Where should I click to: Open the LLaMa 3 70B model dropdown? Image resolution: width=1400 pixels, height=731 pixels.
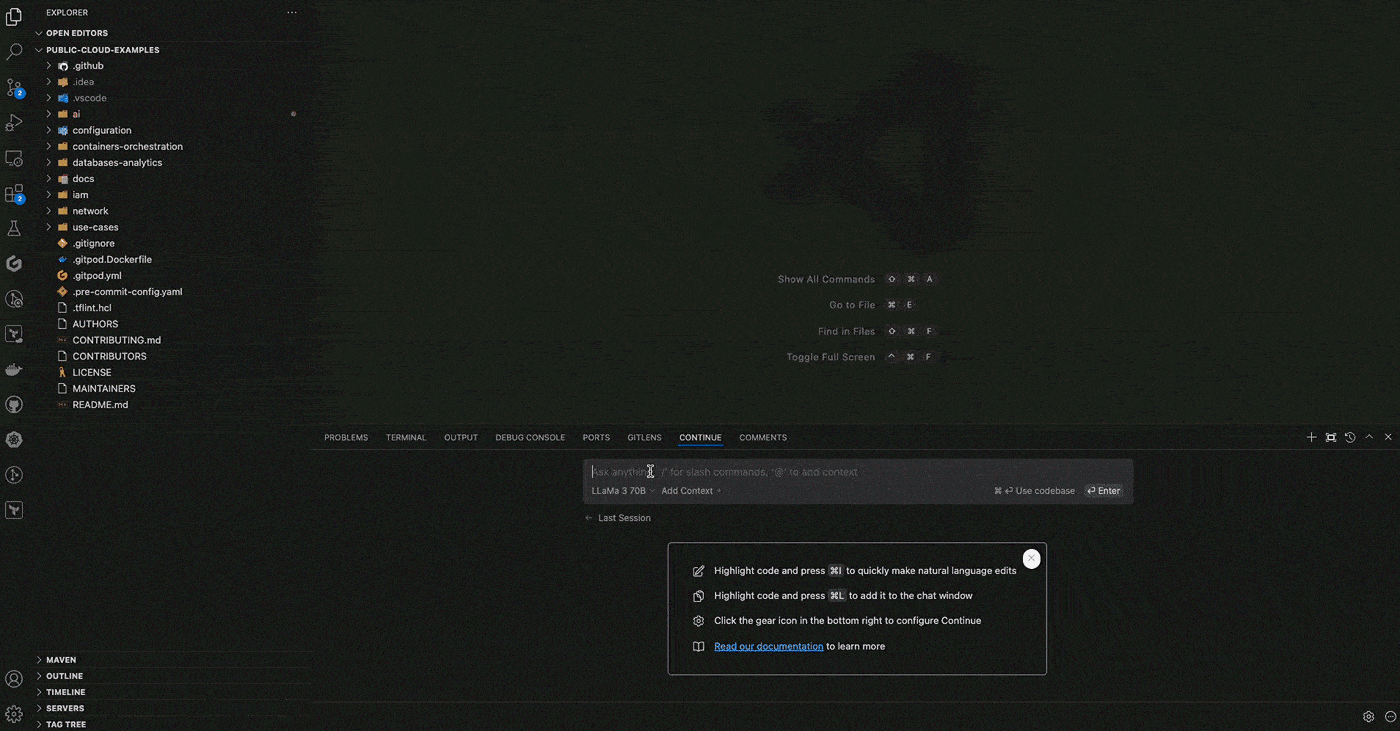click(x=619, y=490)
